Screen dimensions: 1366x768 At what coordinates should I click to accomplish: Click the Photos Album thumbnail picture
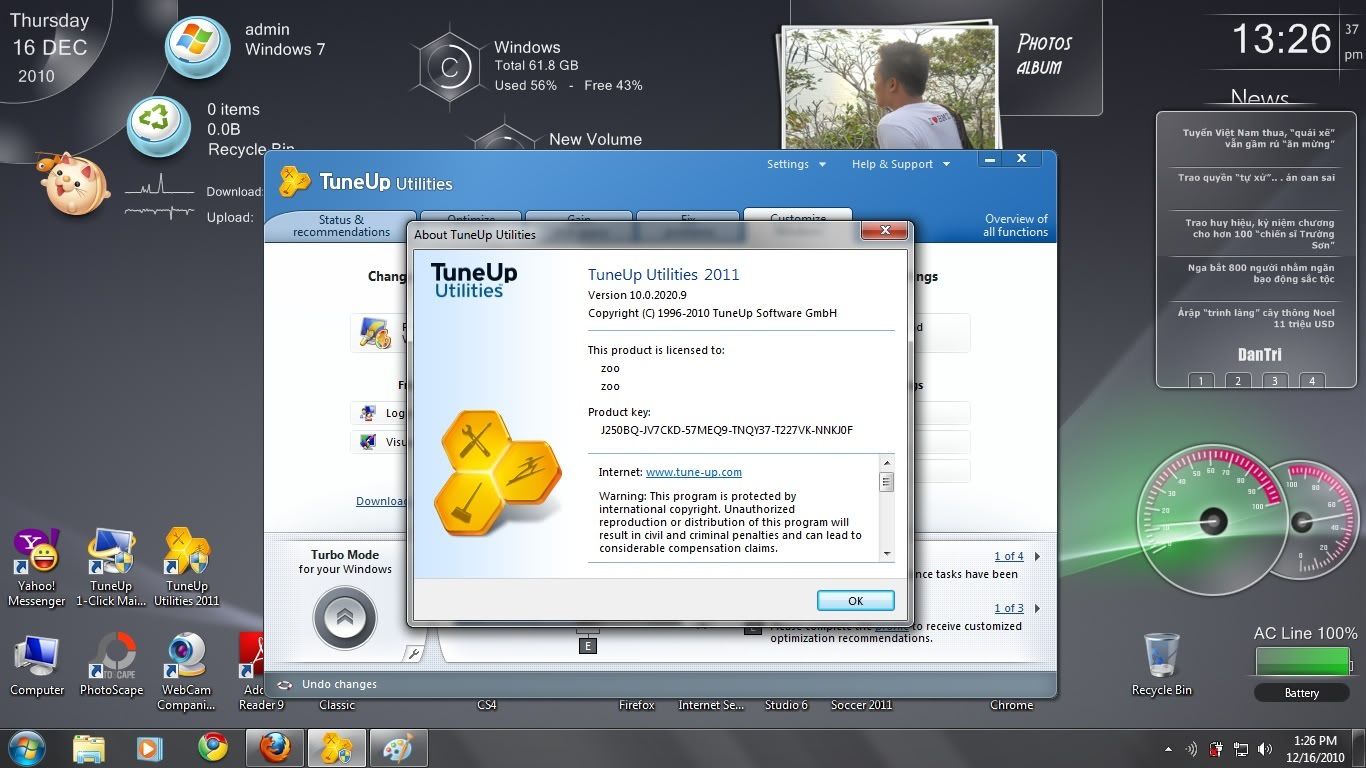click(x=888, y=86)
